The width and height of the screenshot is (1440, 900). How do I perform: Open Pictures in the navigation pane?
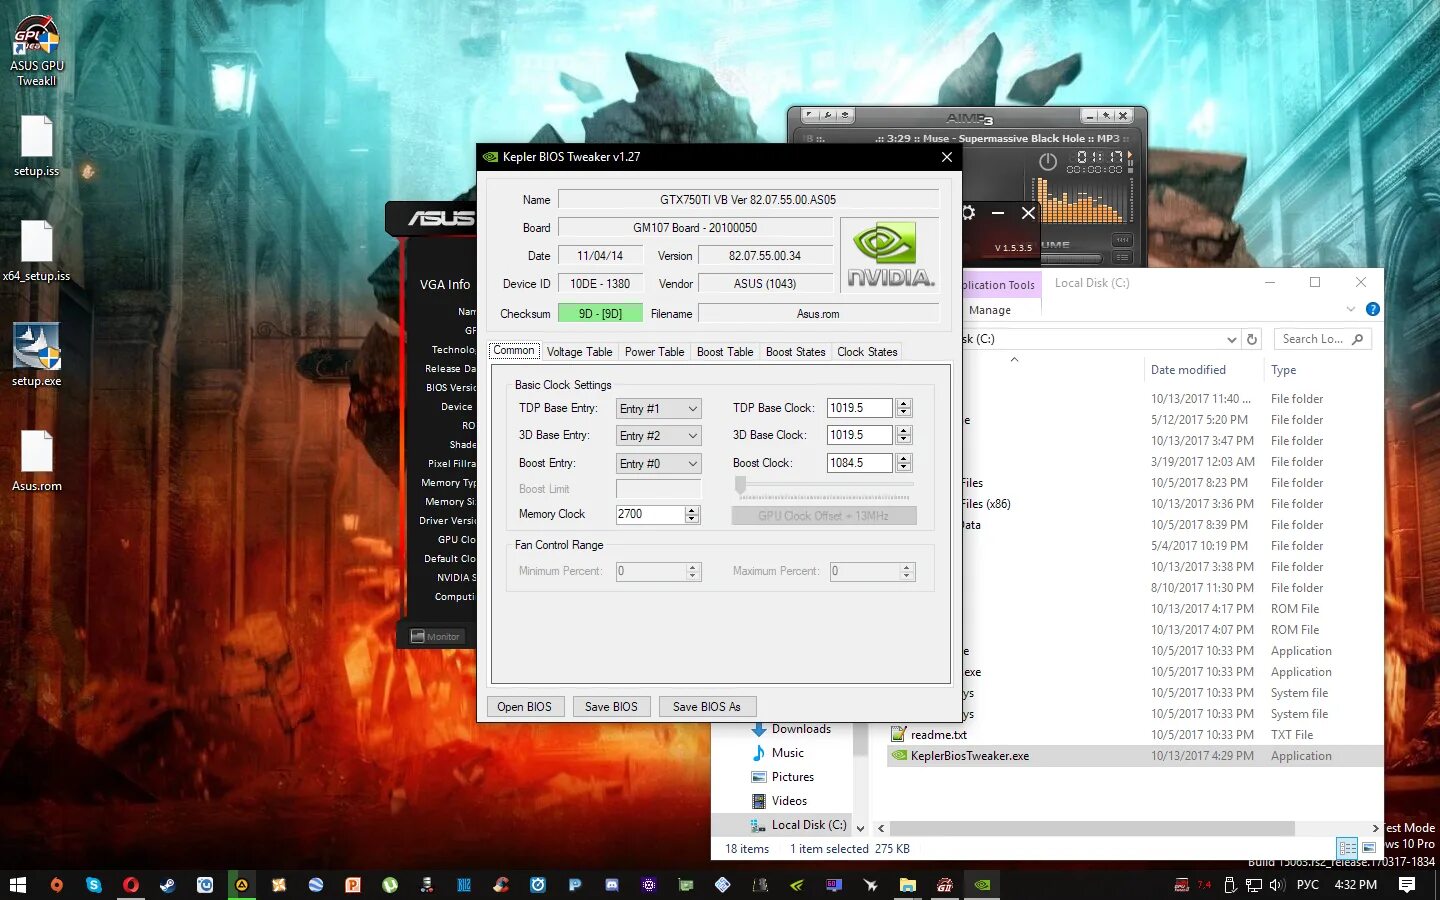(x=792, y=777)
